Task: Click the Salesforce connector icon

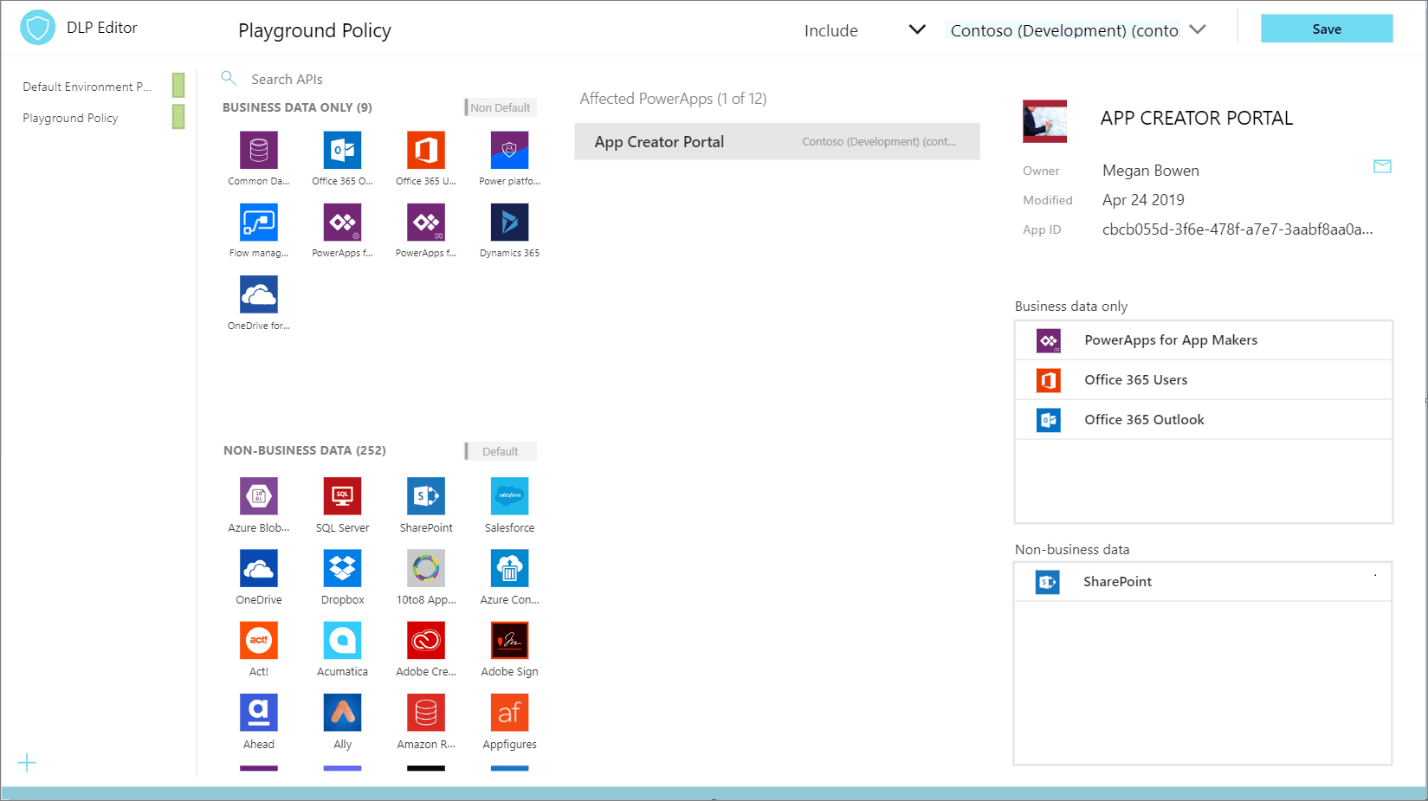Action: tap(510, 496)
